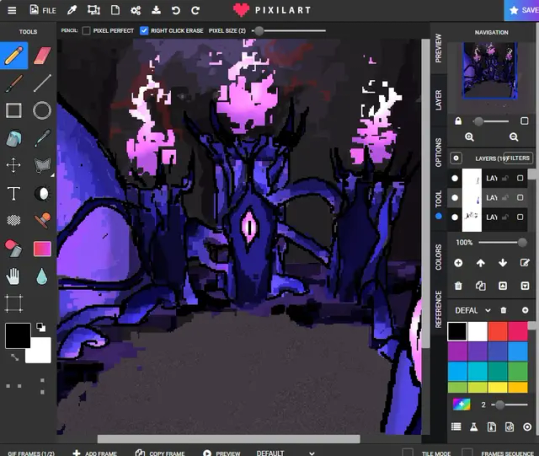Tick the checkbox on the third layer row
Screen dimensions: 539x456
(520, 217)
